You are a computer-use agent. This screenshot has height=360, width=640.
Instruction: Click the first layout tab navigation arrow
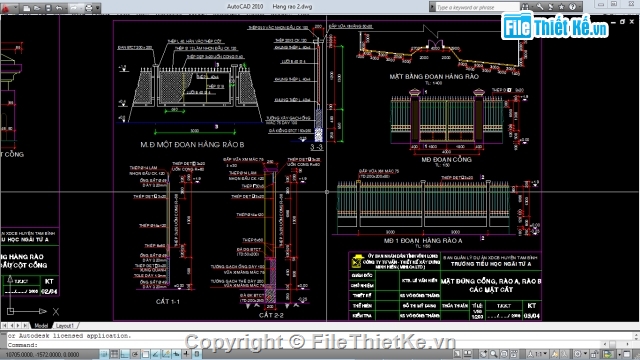coord(4,326)
